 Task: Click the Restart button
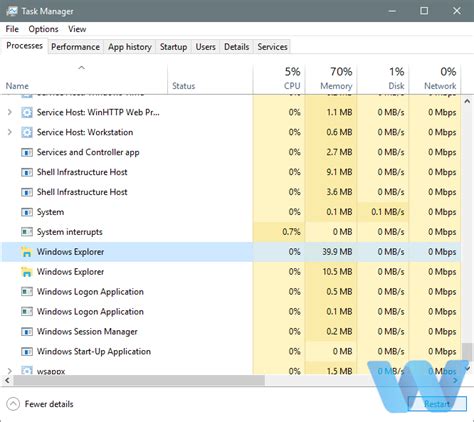click(x=437, y=404)
